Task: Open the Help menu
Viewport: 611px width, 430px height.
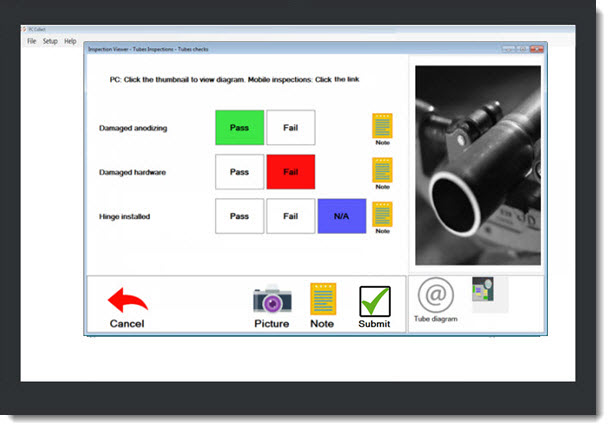Action: click(70, 41)
